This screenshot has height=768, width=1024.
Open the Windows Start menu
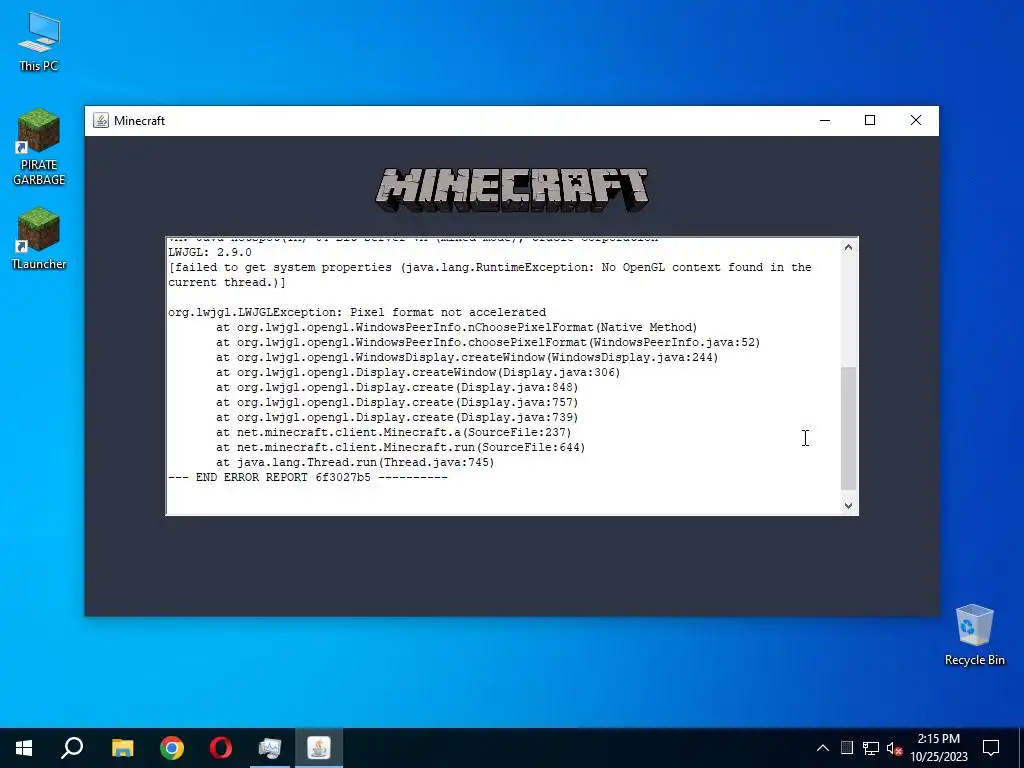[x=24, y=748]
